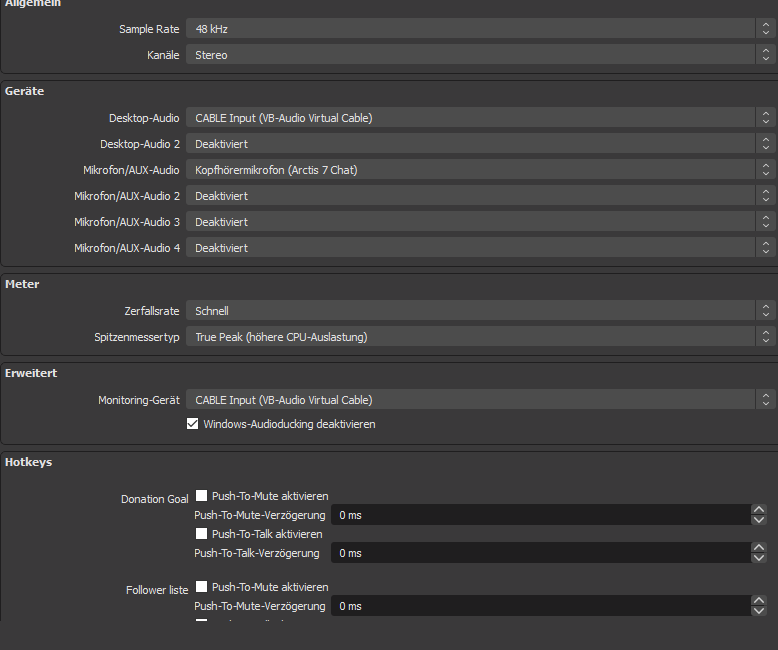Disable the Windows-Audioducking deaktivieren checkbox
Screen dimensions: 778x650
[193, 424]
